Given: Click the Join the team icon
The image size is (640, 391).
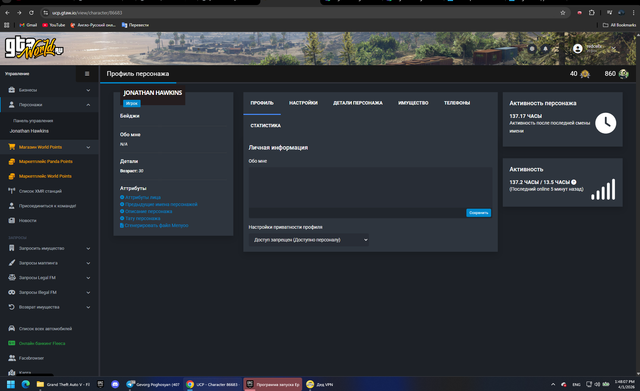Looking at the screenshot, I should (x=12, y=206).
